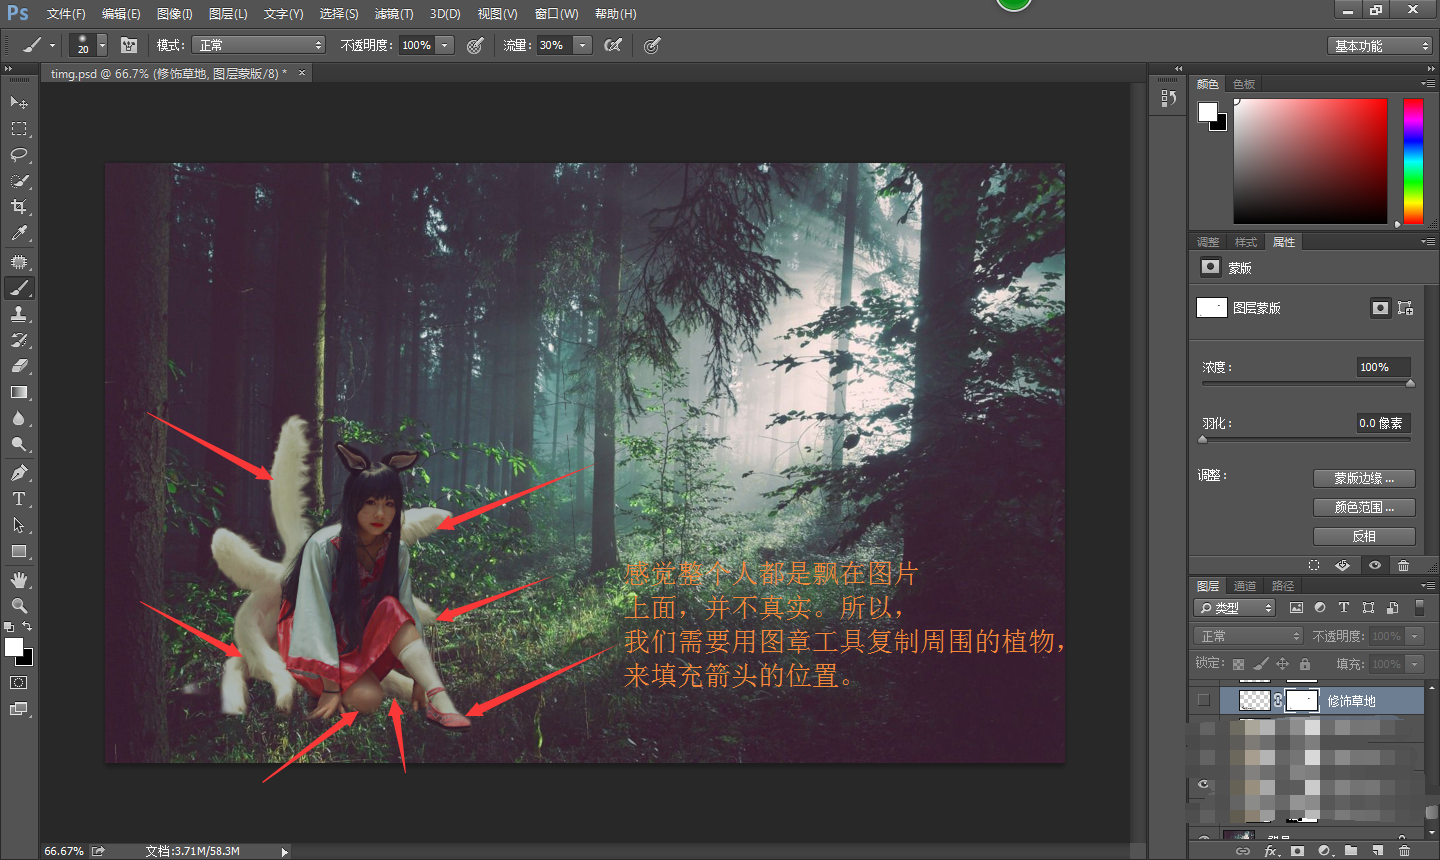
Task: Toggle pressure for size option
Action: coord(652,45)
